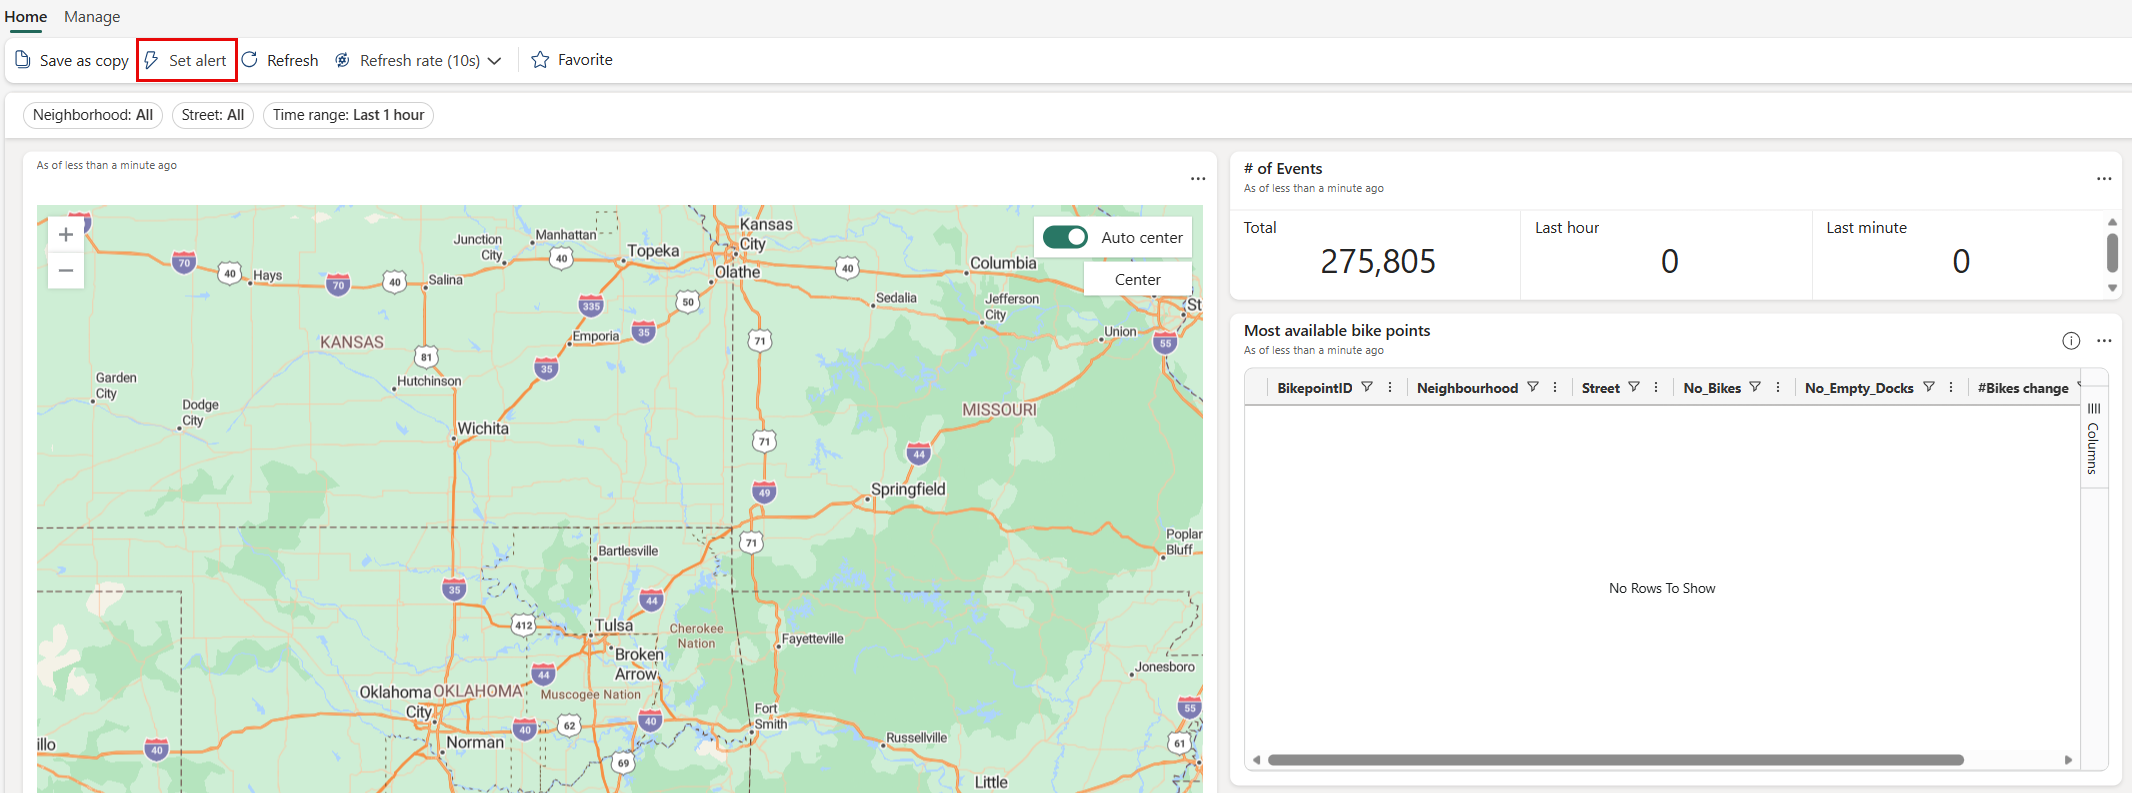
Task: Filter the BikepointID column
Action: [1367, 387]
